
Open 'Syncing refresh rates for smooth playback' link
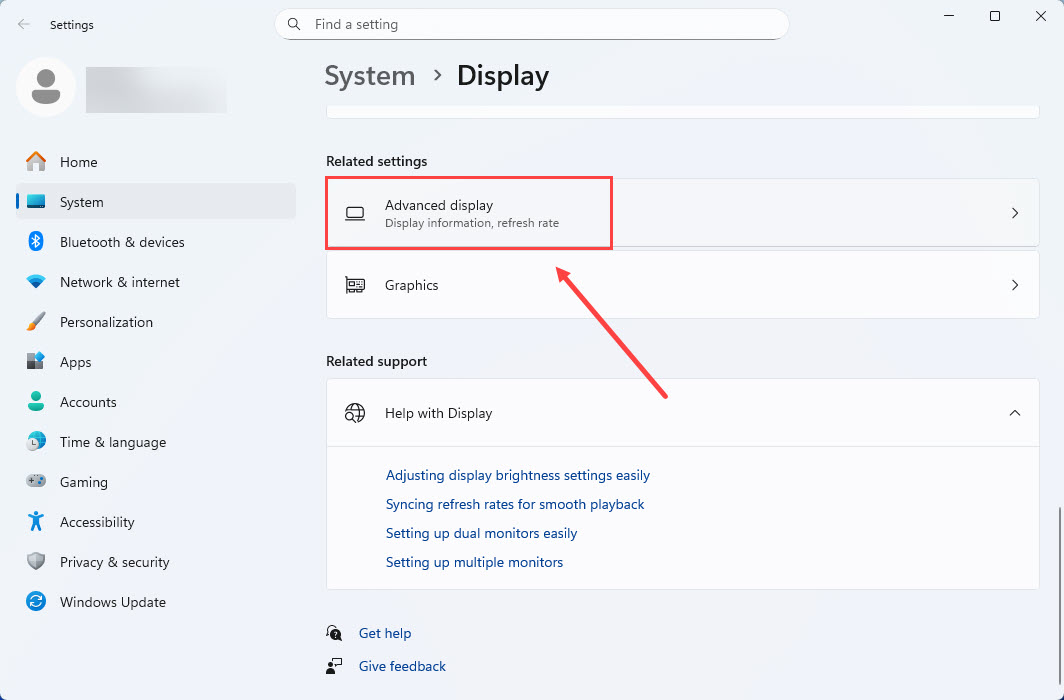[x=515, y=504]
